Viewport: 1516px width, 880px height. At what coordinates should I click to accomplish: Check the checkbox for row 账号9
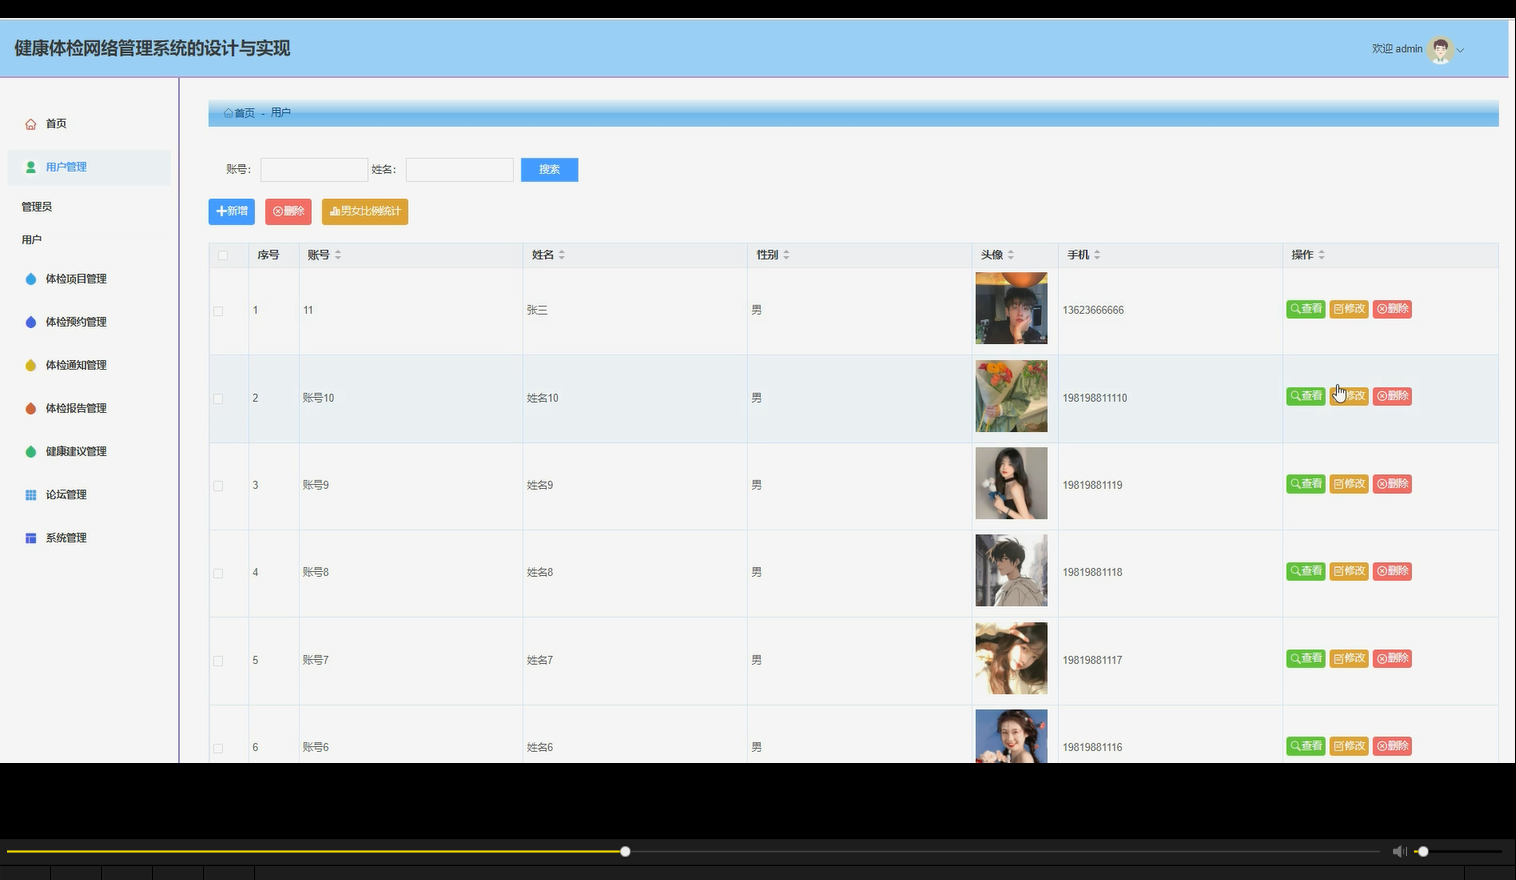tap(218, 486)
